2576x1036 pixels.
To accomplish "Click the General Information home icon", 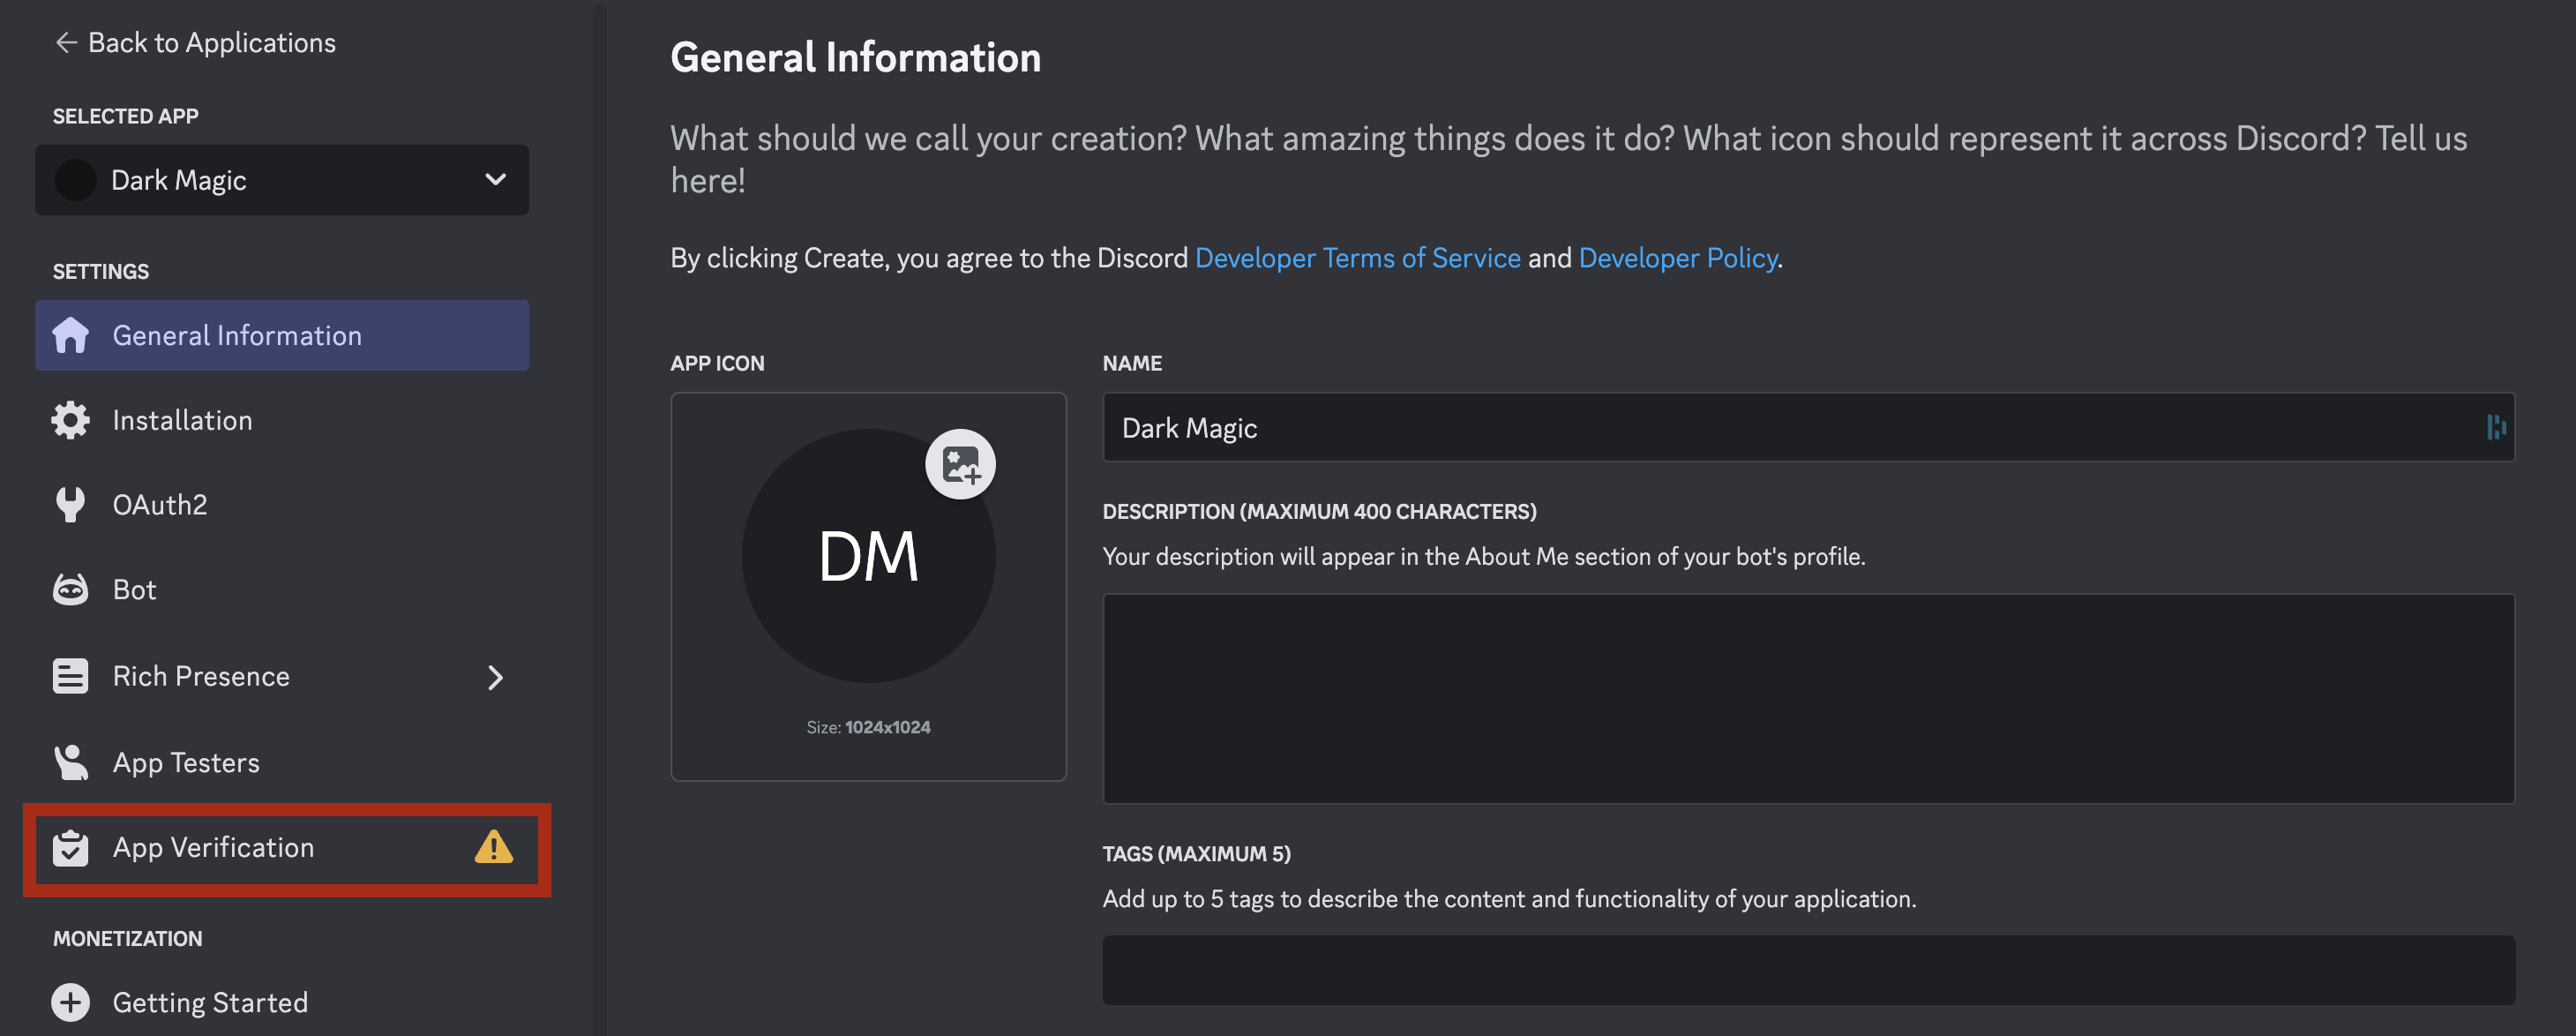I will (70, 336).
